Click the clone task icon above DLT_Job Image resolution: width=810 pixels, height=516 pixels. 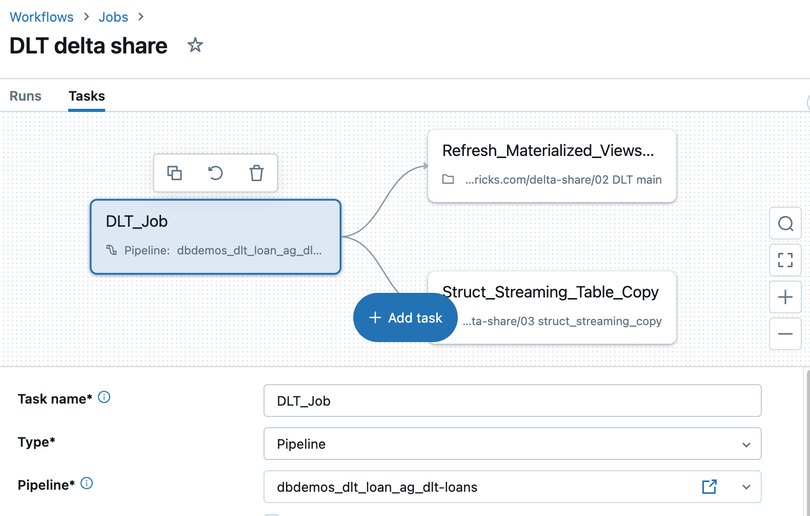click(175, 173)
